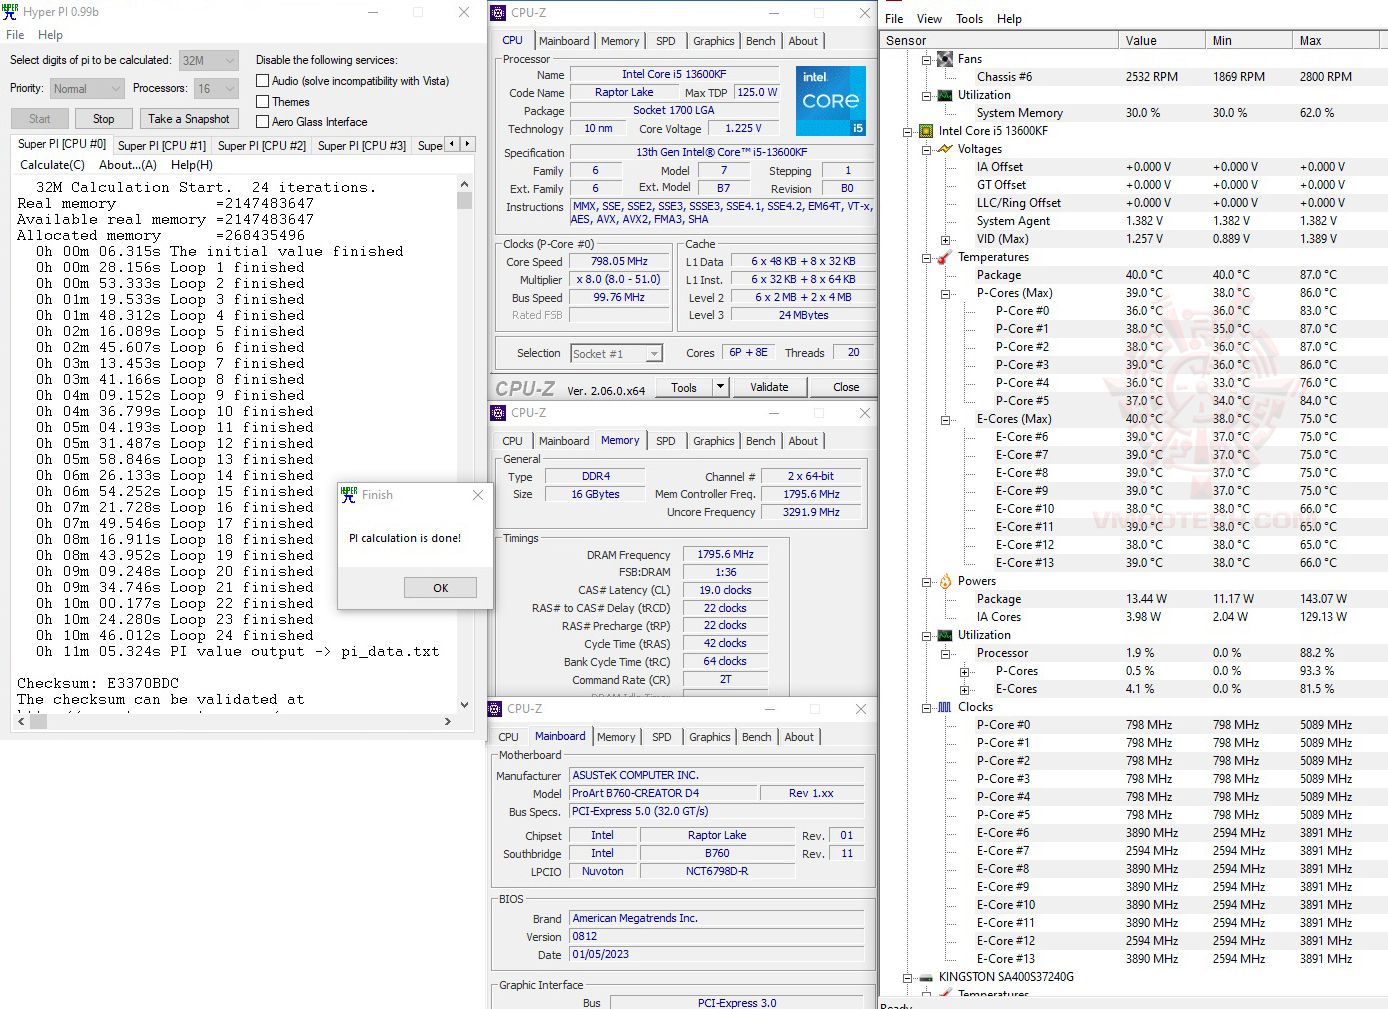Collapse the Intel Core i5 13600KF node
1388x1009 pixels.
[907, 131]
